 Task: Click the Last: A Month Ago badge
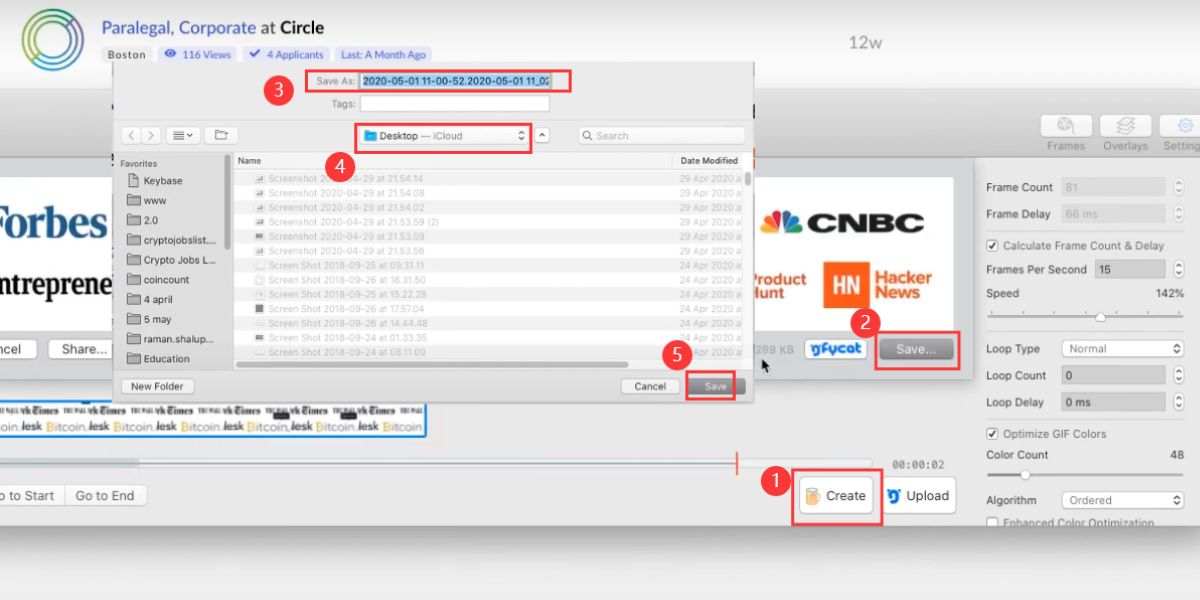tap(383, 55)
